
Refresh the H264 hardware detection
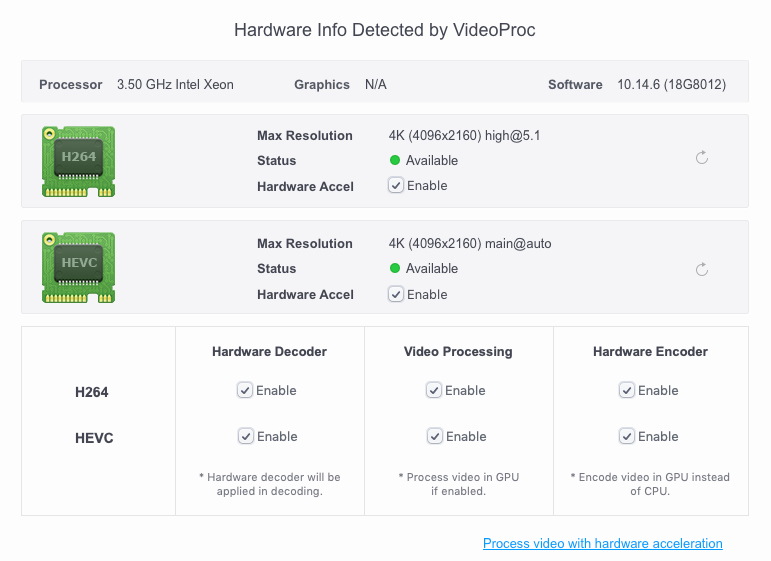702,157
